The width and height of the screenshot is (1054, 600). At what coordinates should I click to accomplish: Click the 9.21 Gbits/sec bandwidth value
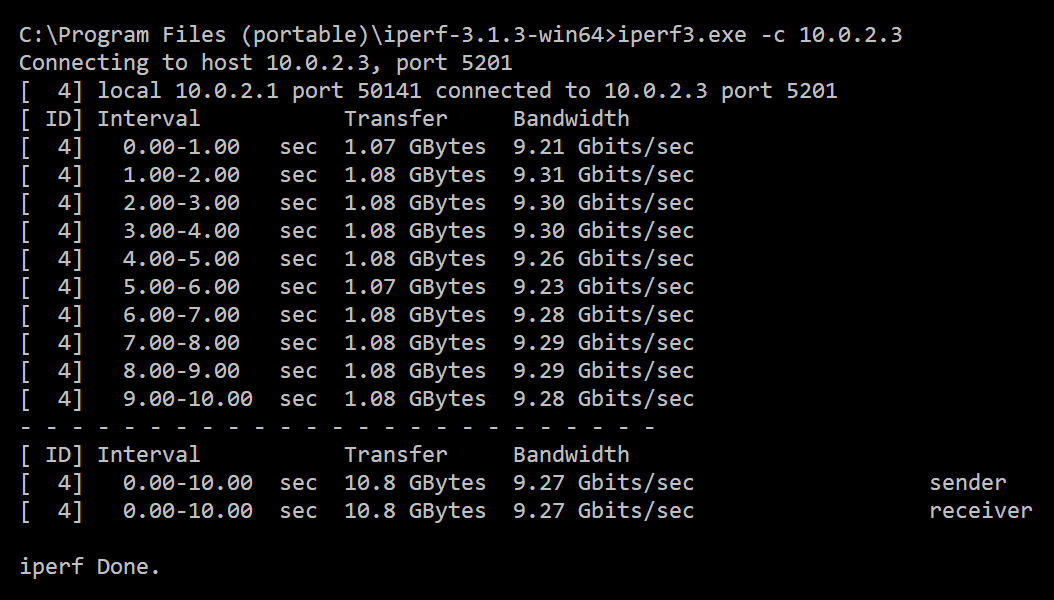click(x=603, y=147)
